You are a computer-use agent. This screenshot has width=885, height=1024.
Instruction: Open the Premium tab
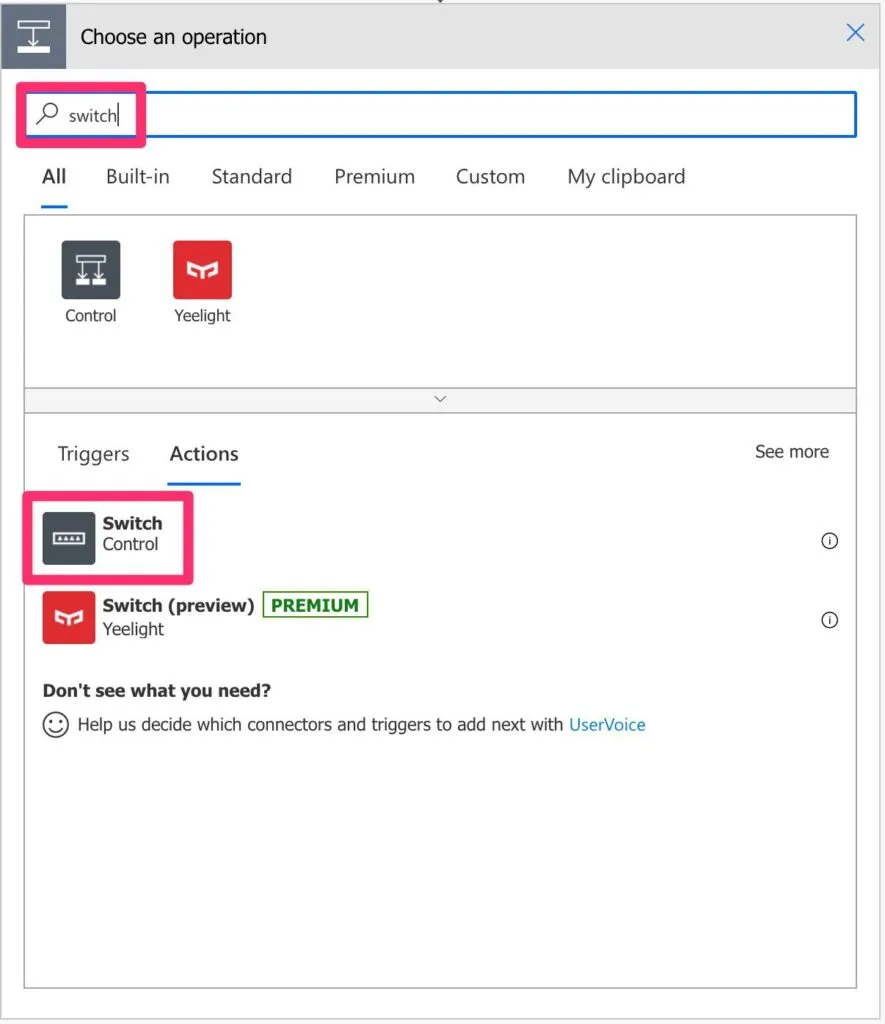tap(374, 177)
